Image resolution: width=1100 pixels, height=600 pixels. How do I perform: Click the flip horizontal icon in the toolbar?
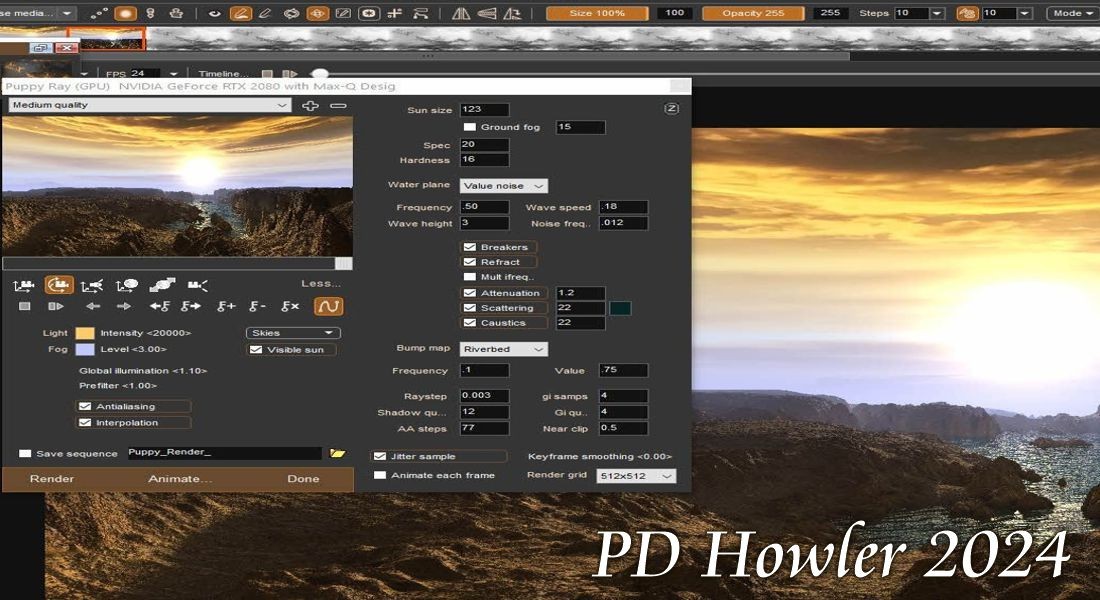[x=461, y=13]
